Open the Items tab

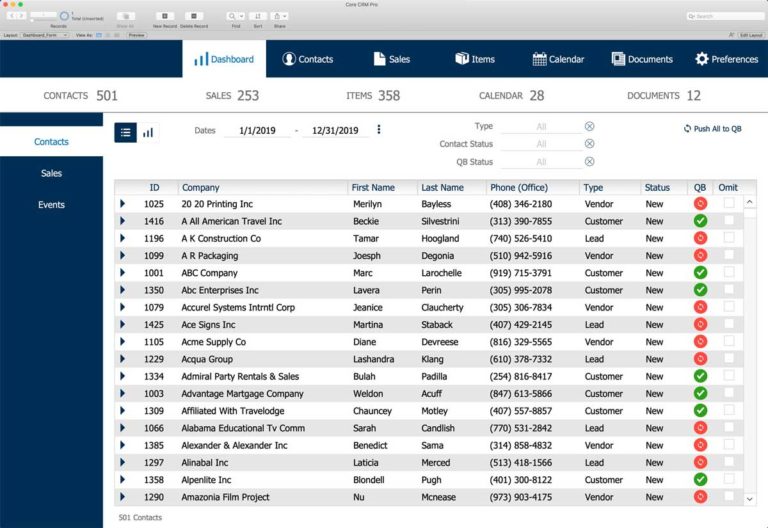[475, 59]
